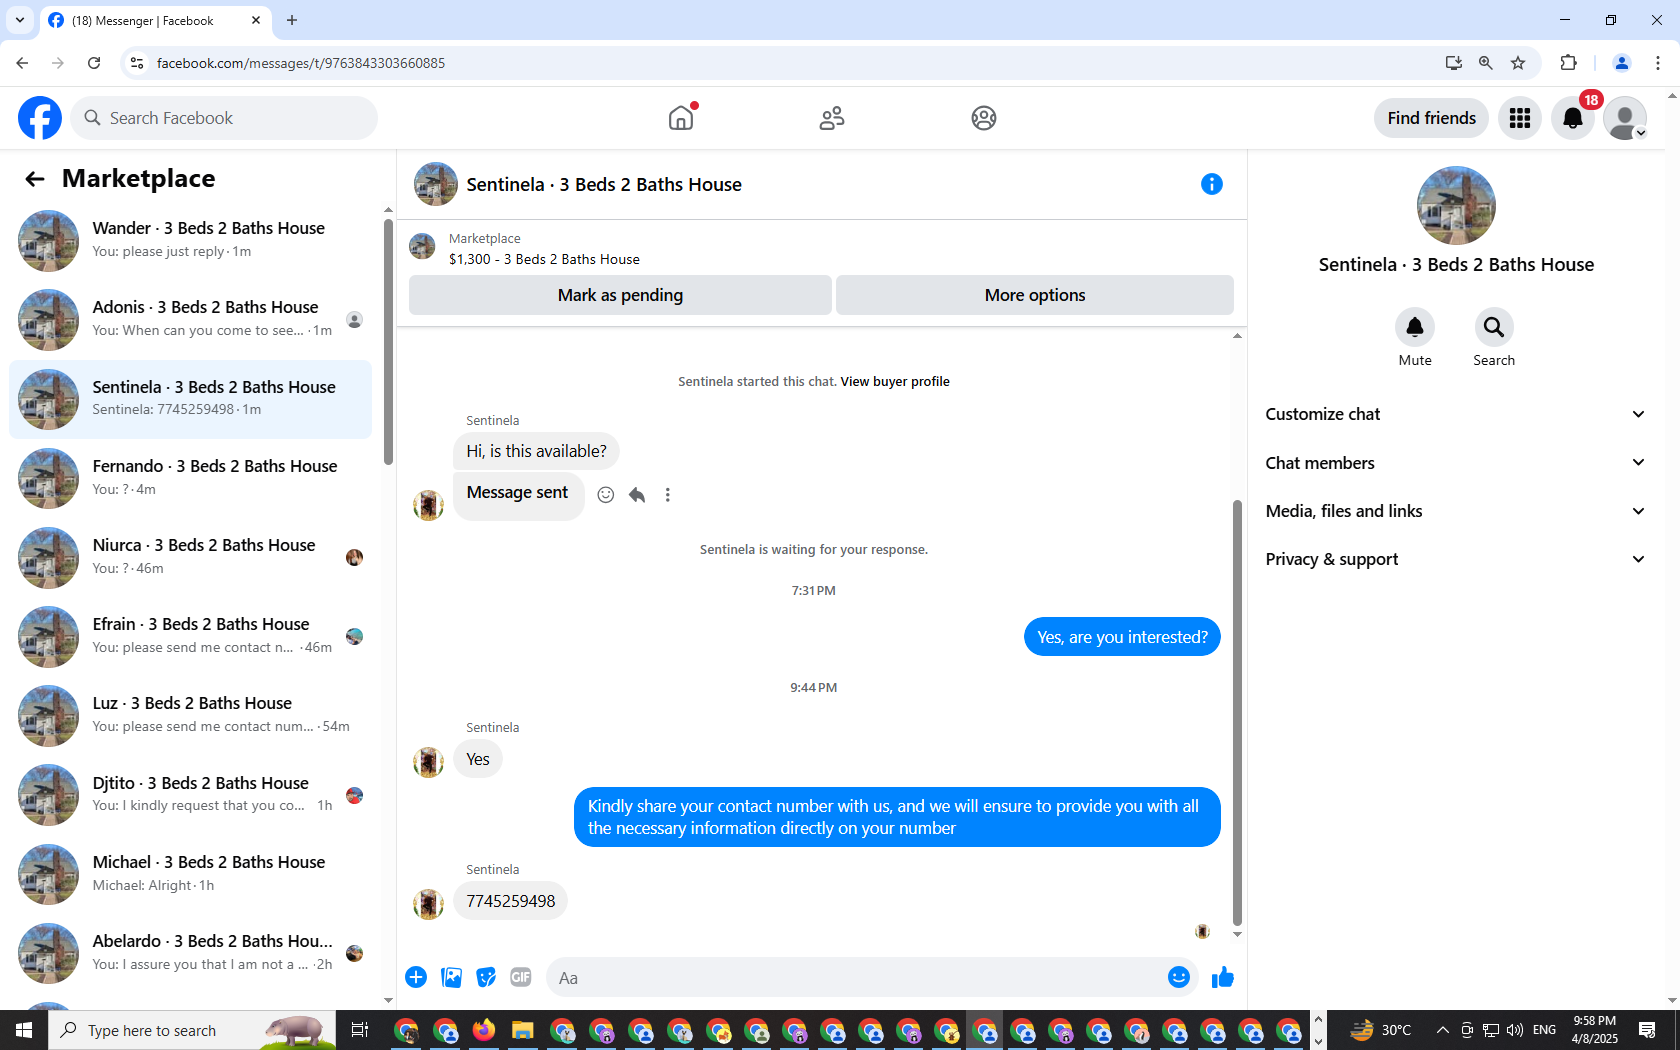Open the Home feed icon
Viewport: 1680px width, 1050px height.
(x=681, y=118)
